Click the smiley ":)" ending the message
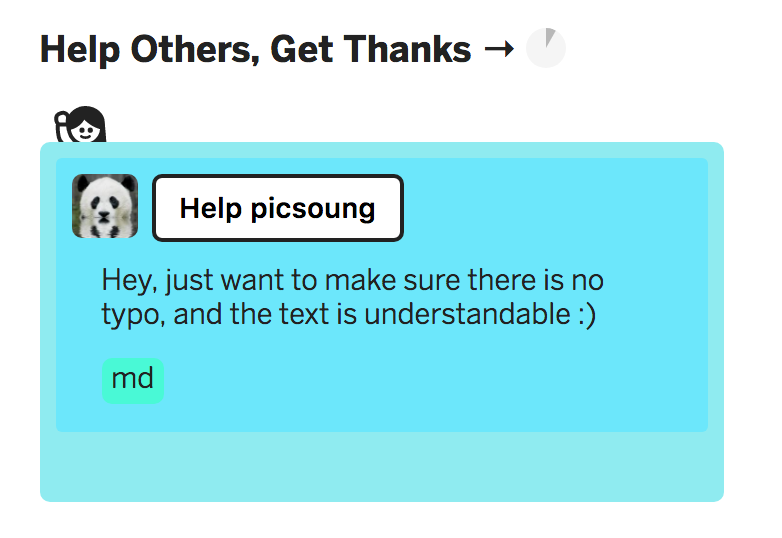Screen dimensions: 782x538 tap(586, 315)
